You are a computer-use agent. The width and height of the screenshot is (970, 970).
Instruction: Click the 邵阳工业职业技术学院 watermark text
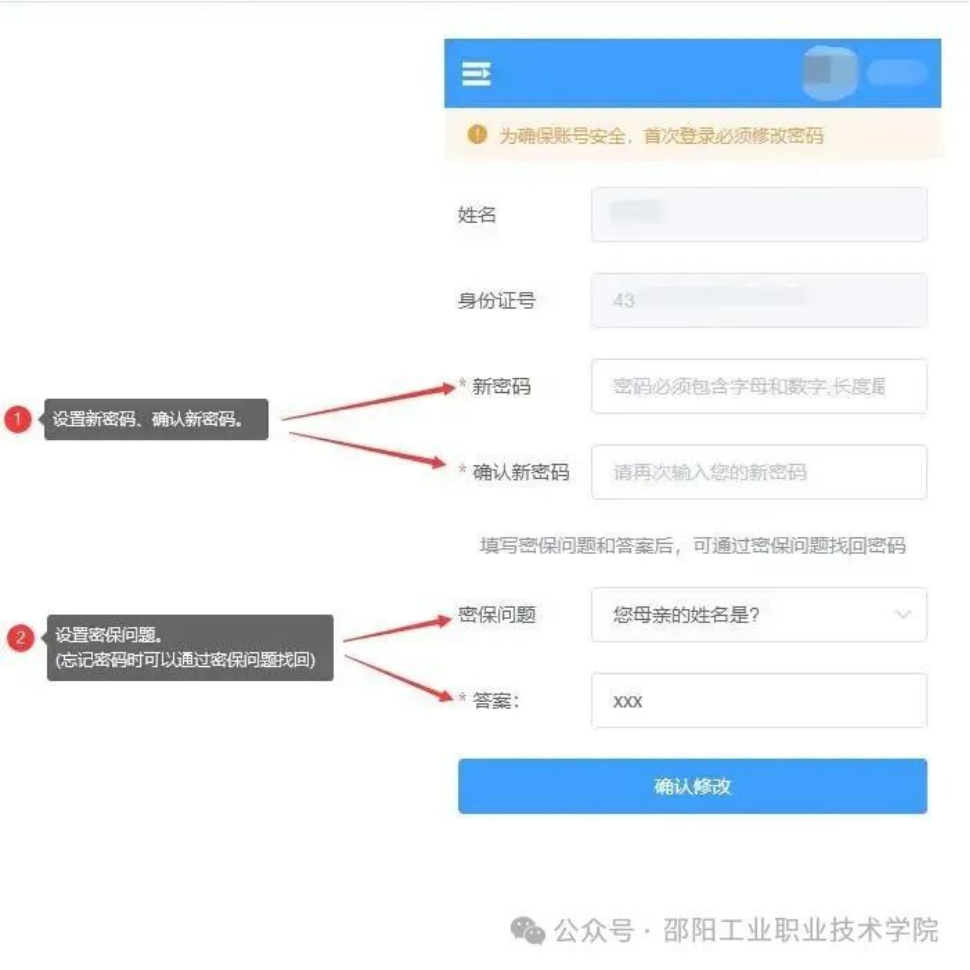(800, 930)
